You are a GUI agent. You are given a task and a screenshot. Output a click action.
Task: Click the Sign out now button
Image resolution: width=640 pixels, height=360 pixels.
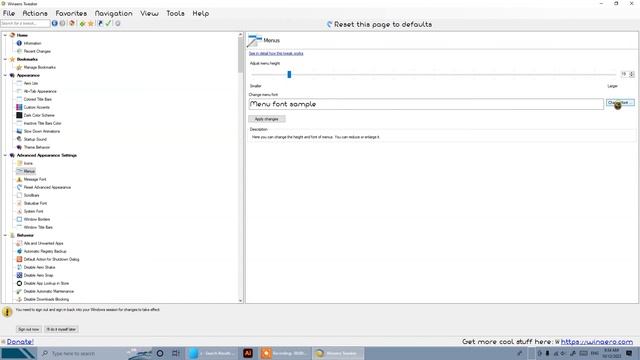pyautogui.click(x=29, y=329)
